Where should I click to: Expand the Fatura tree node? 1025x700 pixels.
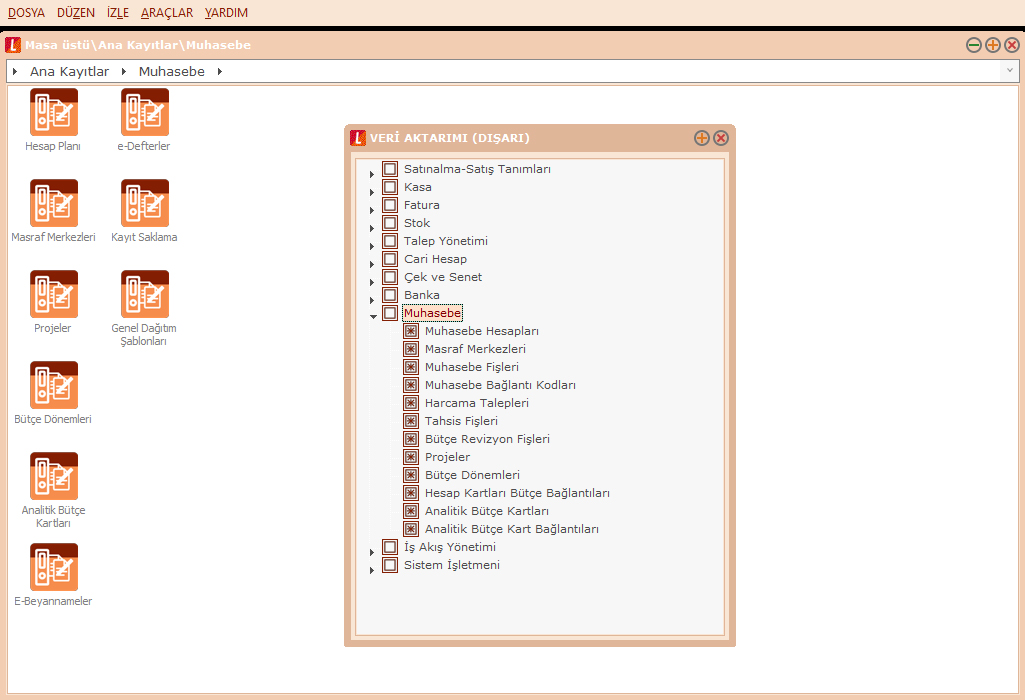click(x=371, y=210)
